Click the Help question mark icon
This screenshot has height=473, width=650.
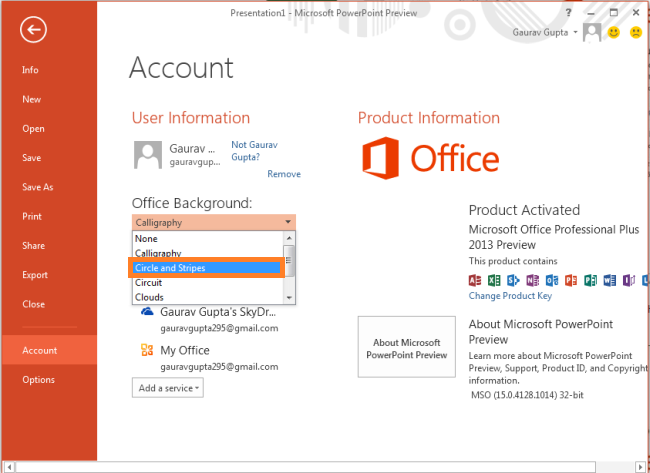569,11
